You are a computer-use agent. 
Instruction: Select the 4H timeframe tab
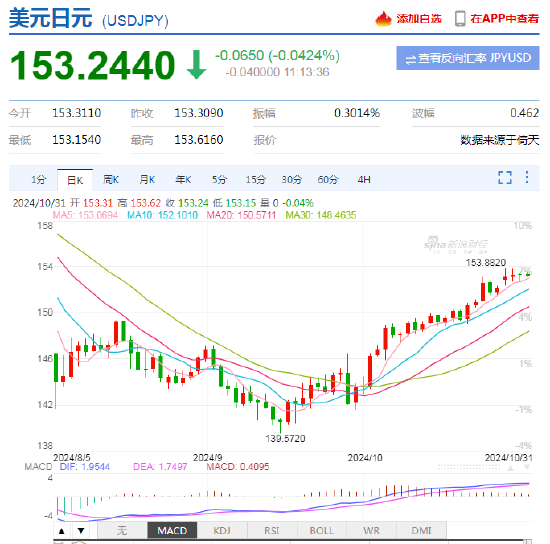[364, 180]
